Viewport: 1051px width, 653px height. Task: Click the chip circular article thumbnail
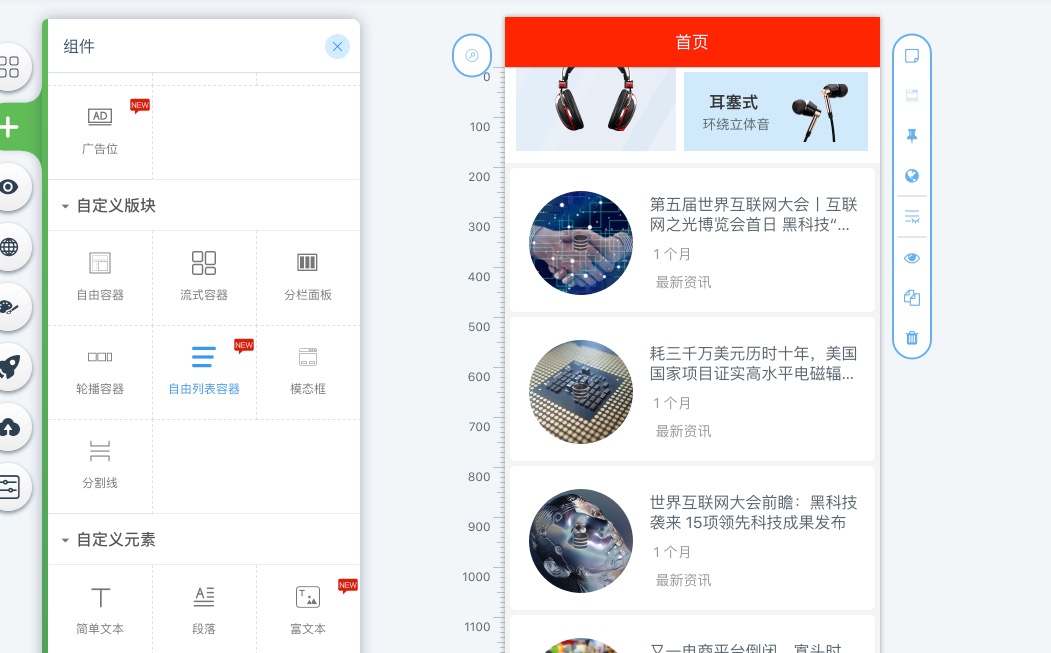581,392
